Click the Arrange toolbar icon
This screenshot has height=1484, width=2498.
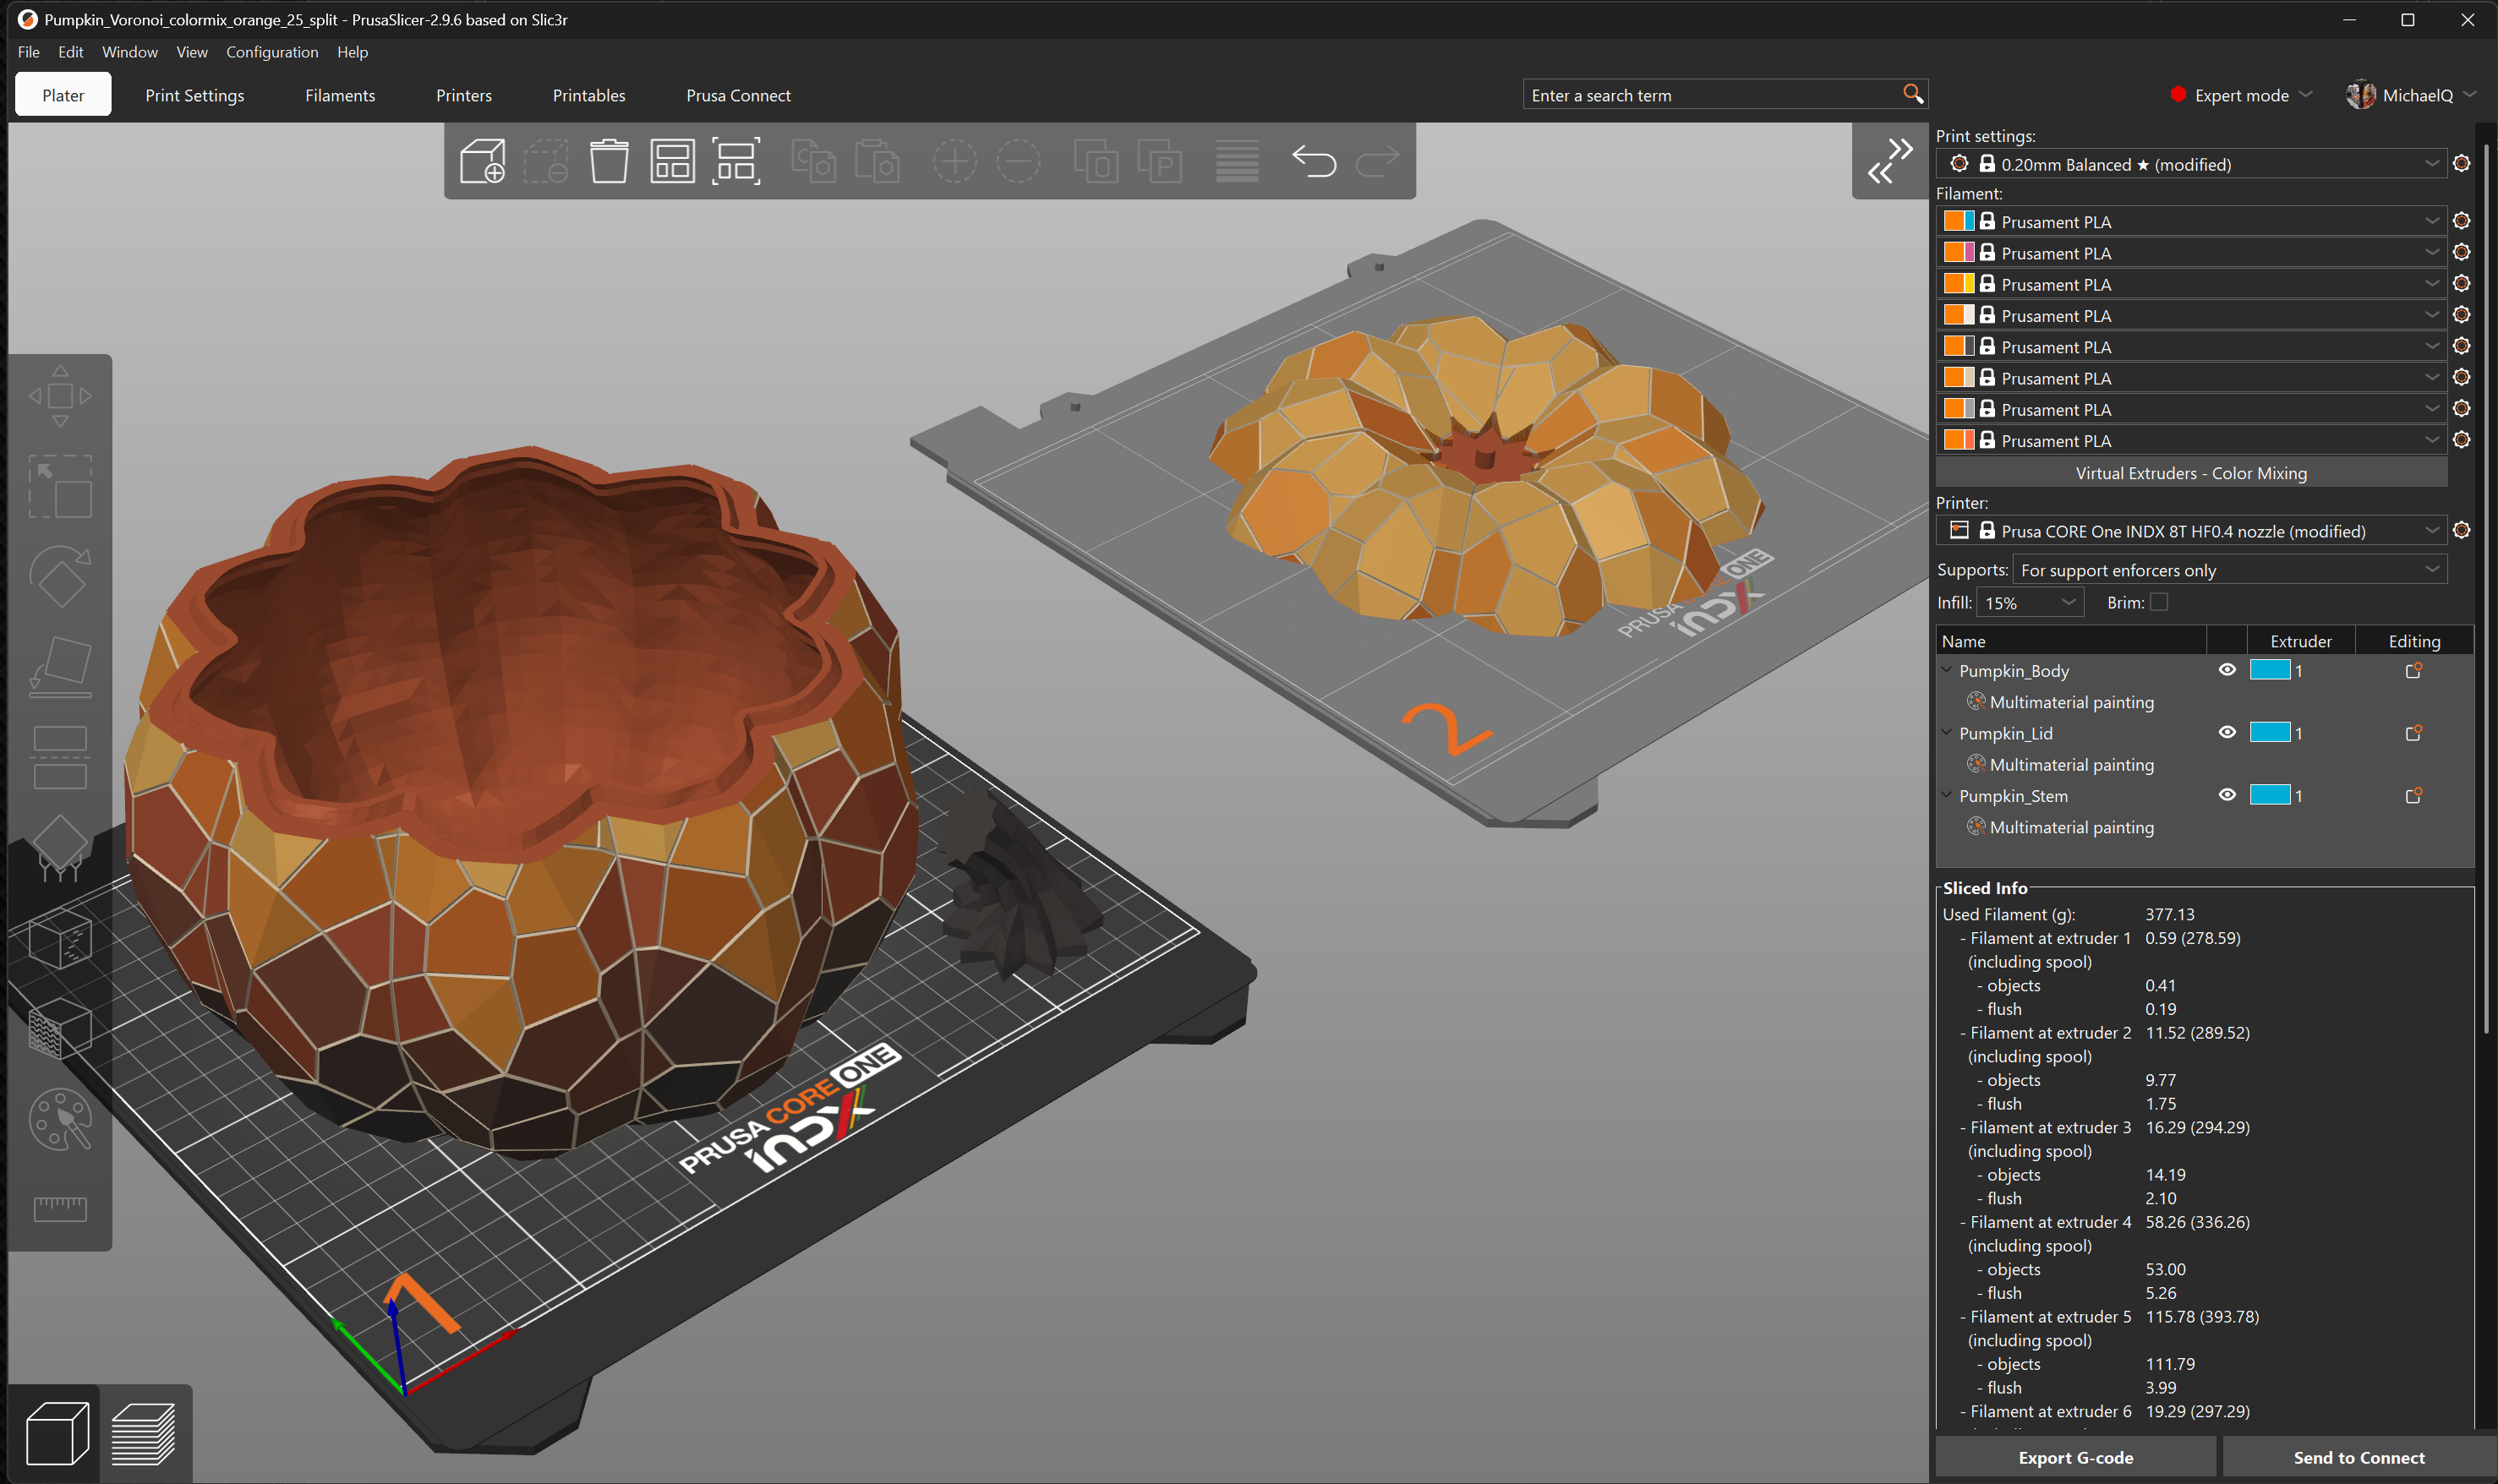pos(672,161)
